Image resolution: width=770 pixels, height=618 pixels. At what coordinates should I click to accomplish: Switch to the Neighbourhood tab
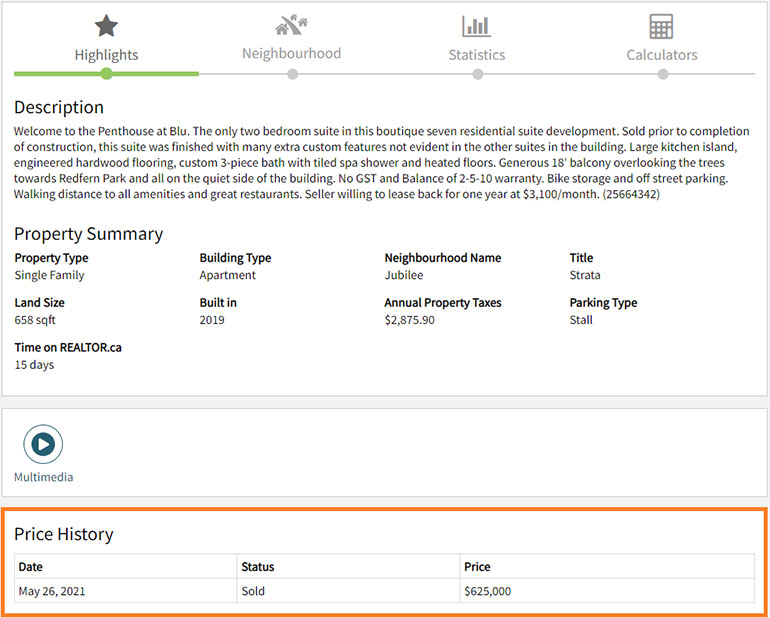[291, 53]
